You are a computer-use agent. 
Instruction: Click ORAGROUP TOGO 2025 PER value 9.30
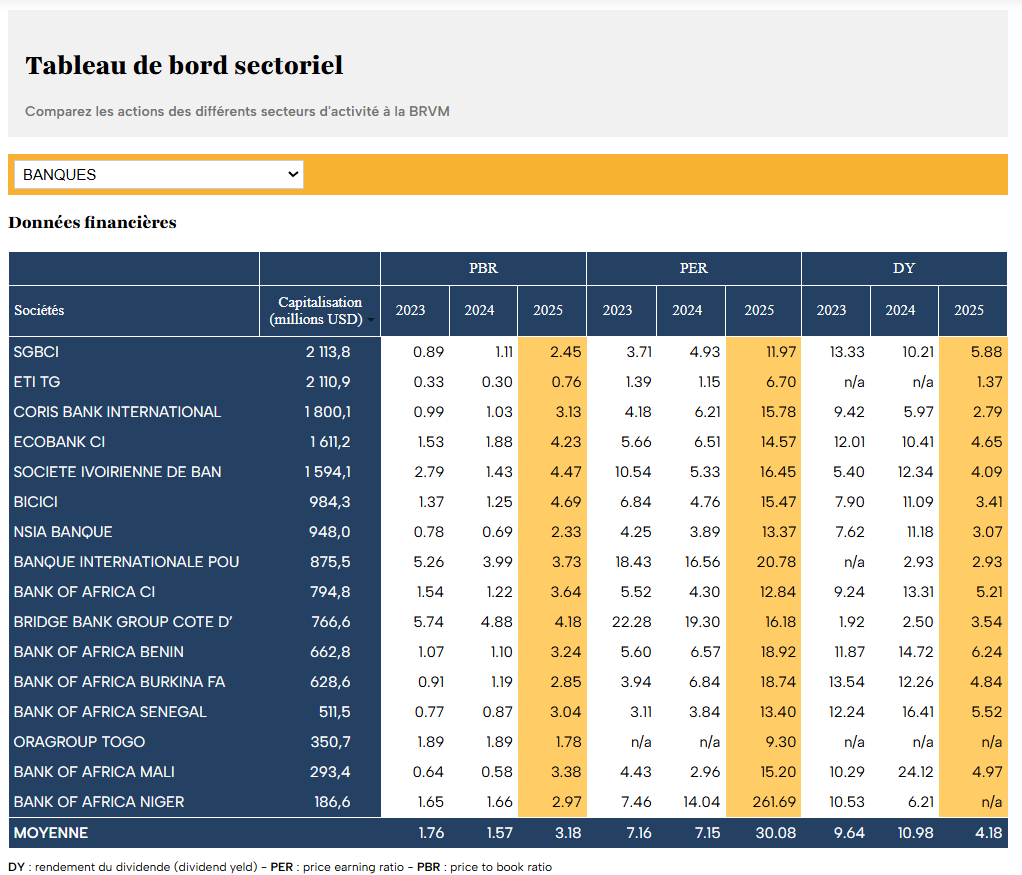click(x=780, y=742)
